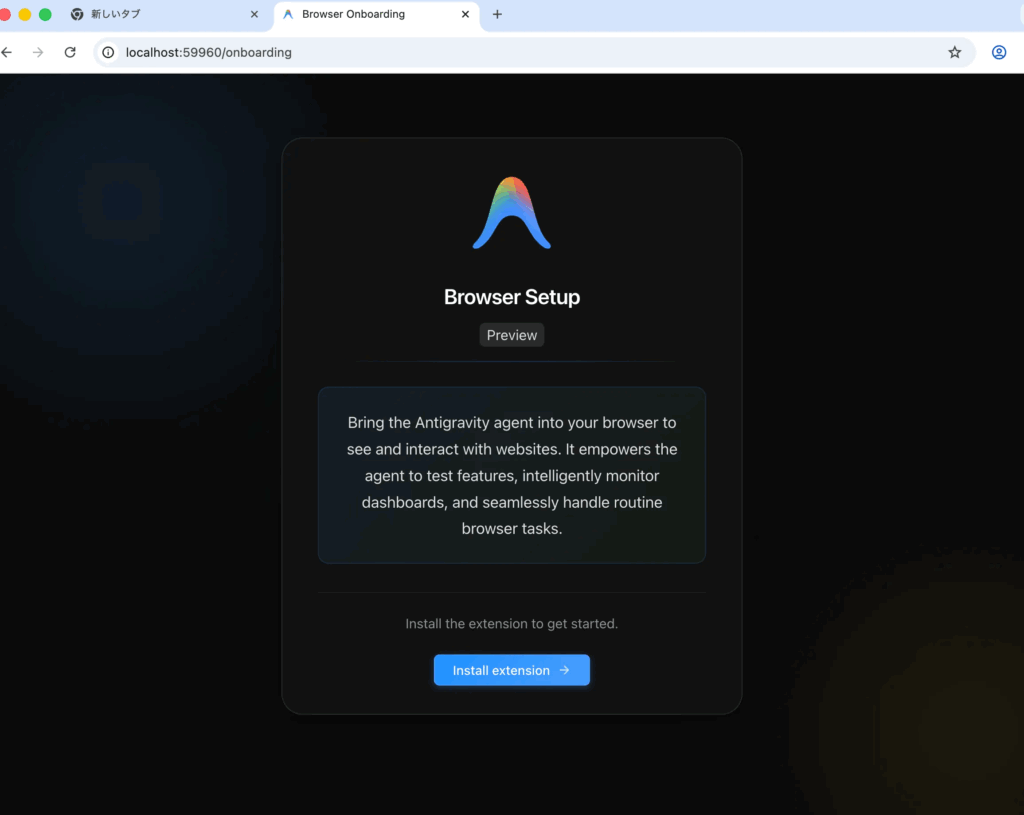The width and height of the screenshot is (1024, 815).
Task: Close the window with the red button
Action: tap(5, 14)
